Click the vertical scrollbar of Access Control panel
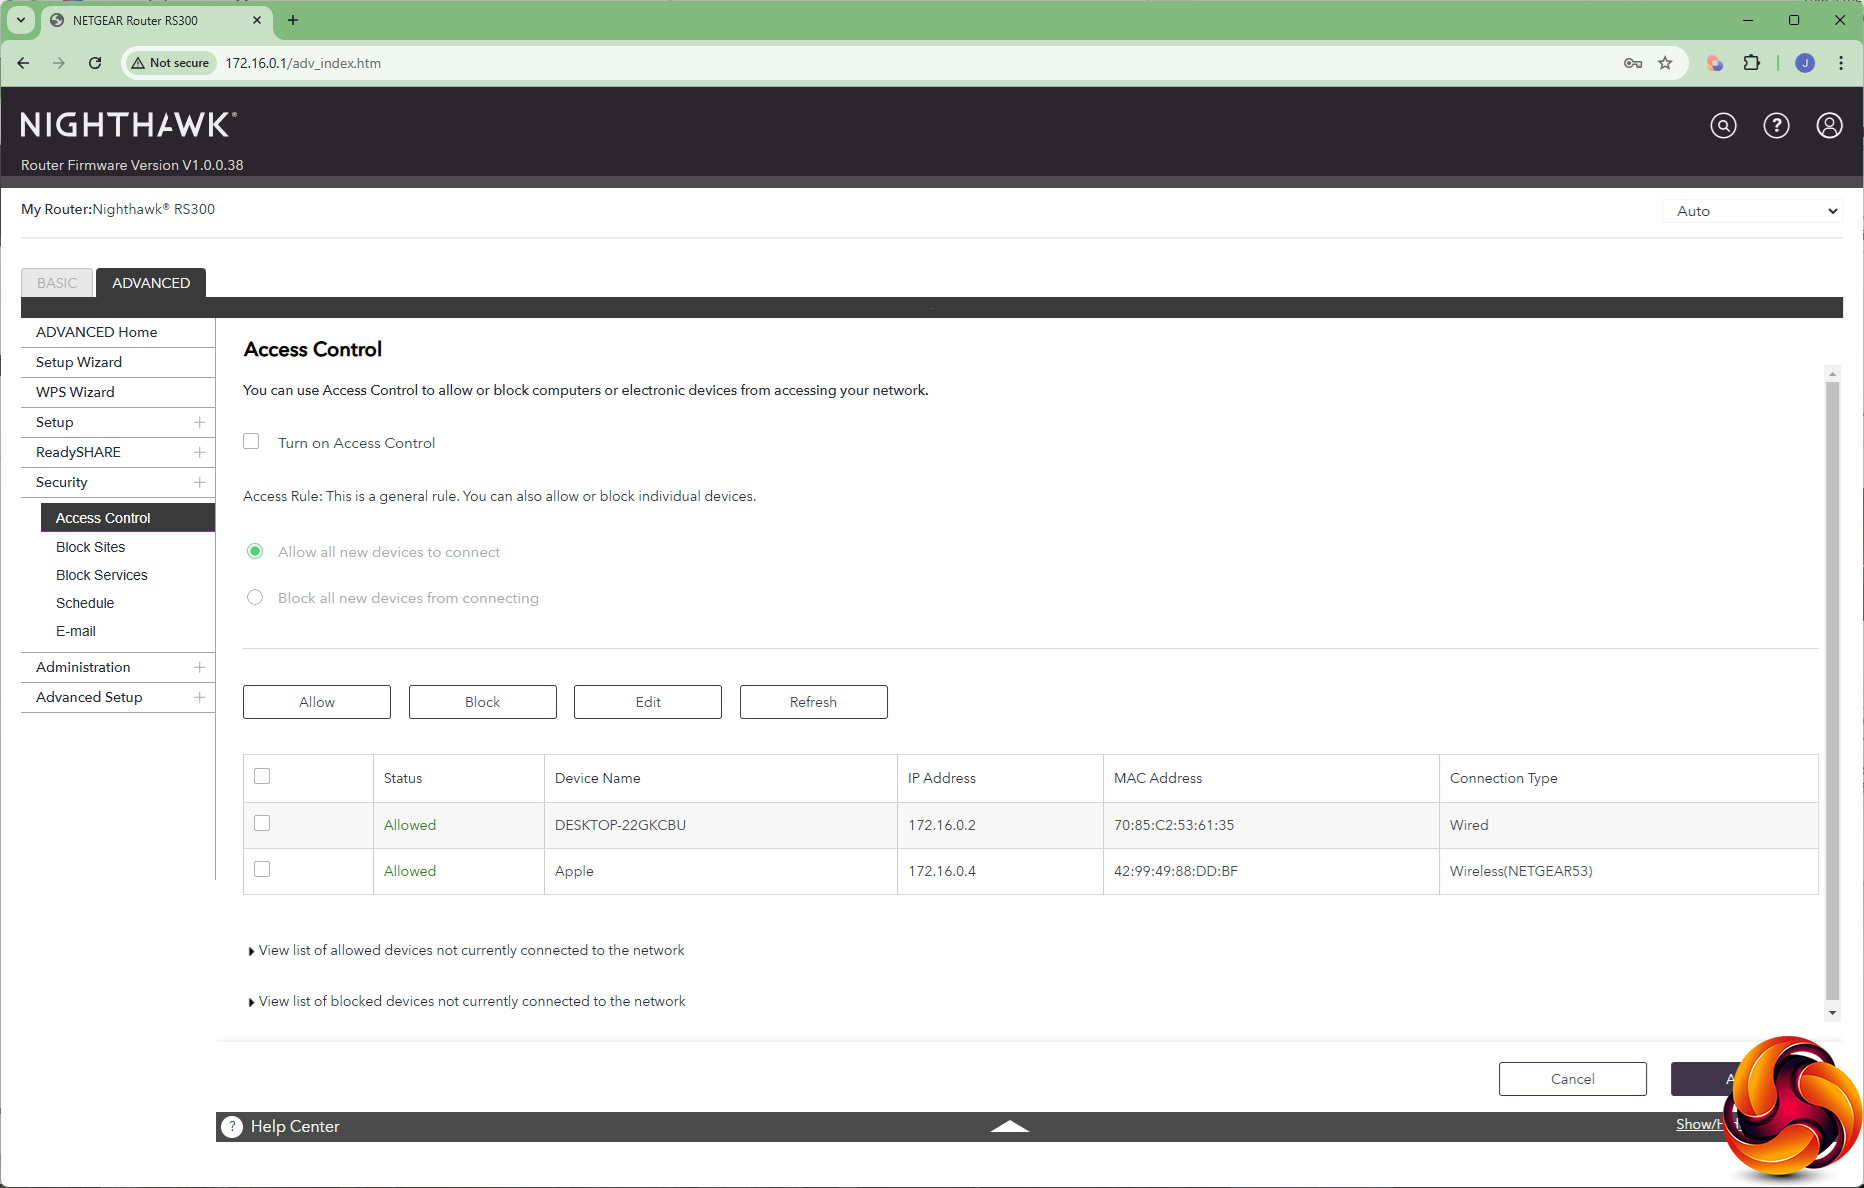The image size is (1864, 1188). click(x=1832, y=690)
